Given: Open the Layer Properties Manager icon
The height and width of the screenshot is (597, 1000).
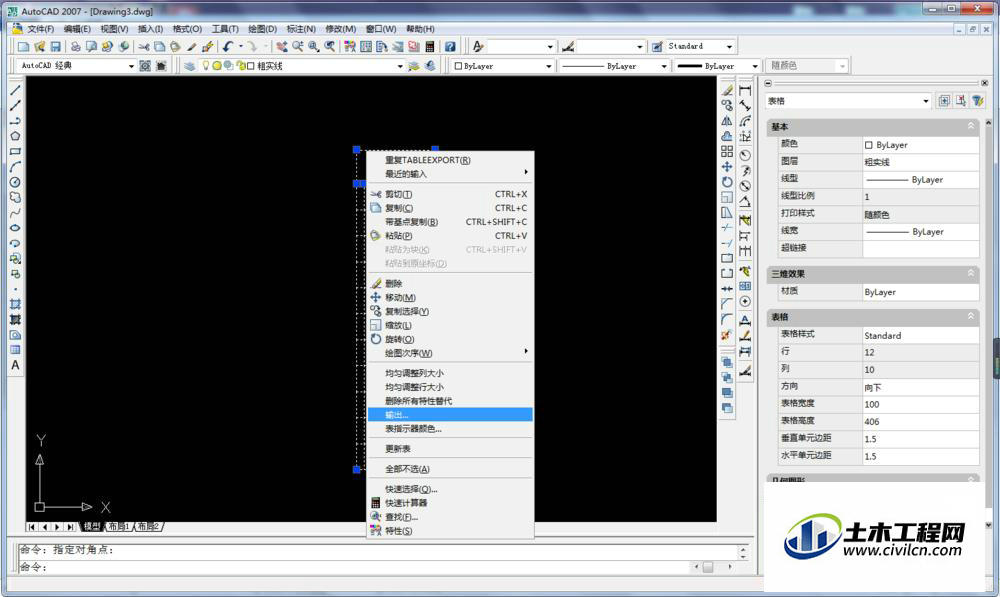Looking at the screenshot, I should [189, 66].
